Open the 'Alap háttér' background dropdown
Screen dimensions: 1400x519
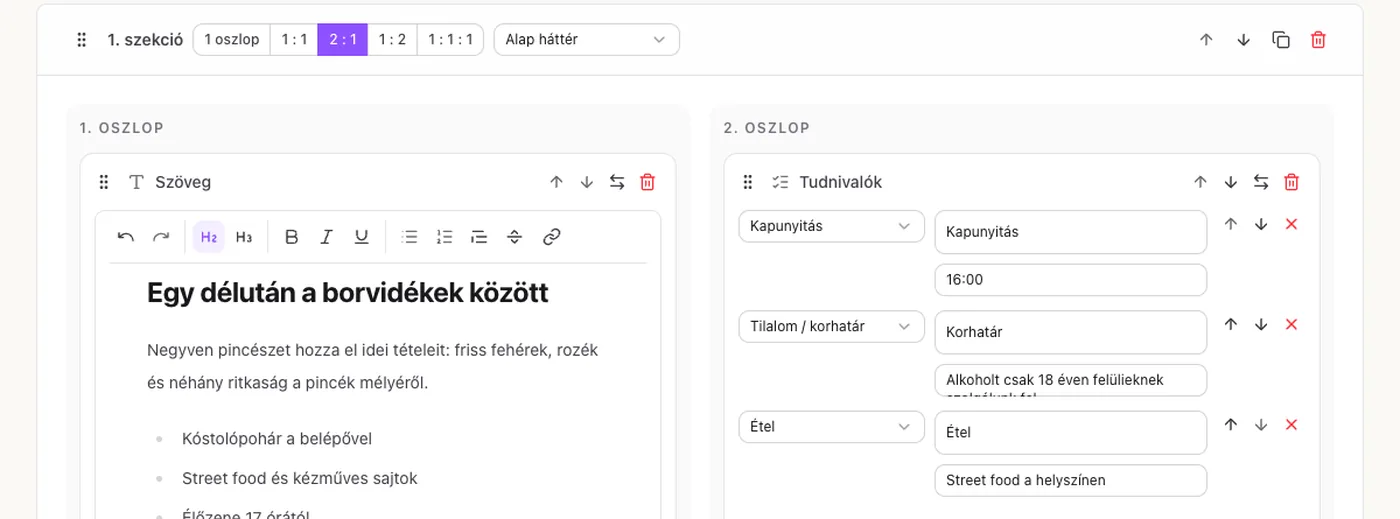point(587,40)
